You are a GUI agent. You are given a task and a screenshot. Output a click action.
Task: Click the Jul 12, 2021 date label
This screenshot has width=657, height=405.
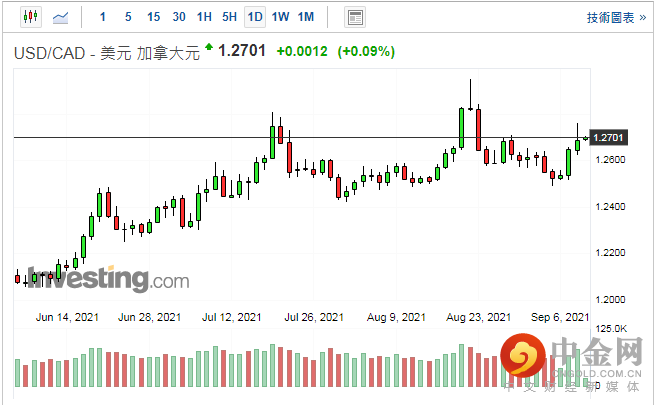(x=231, y=317)
